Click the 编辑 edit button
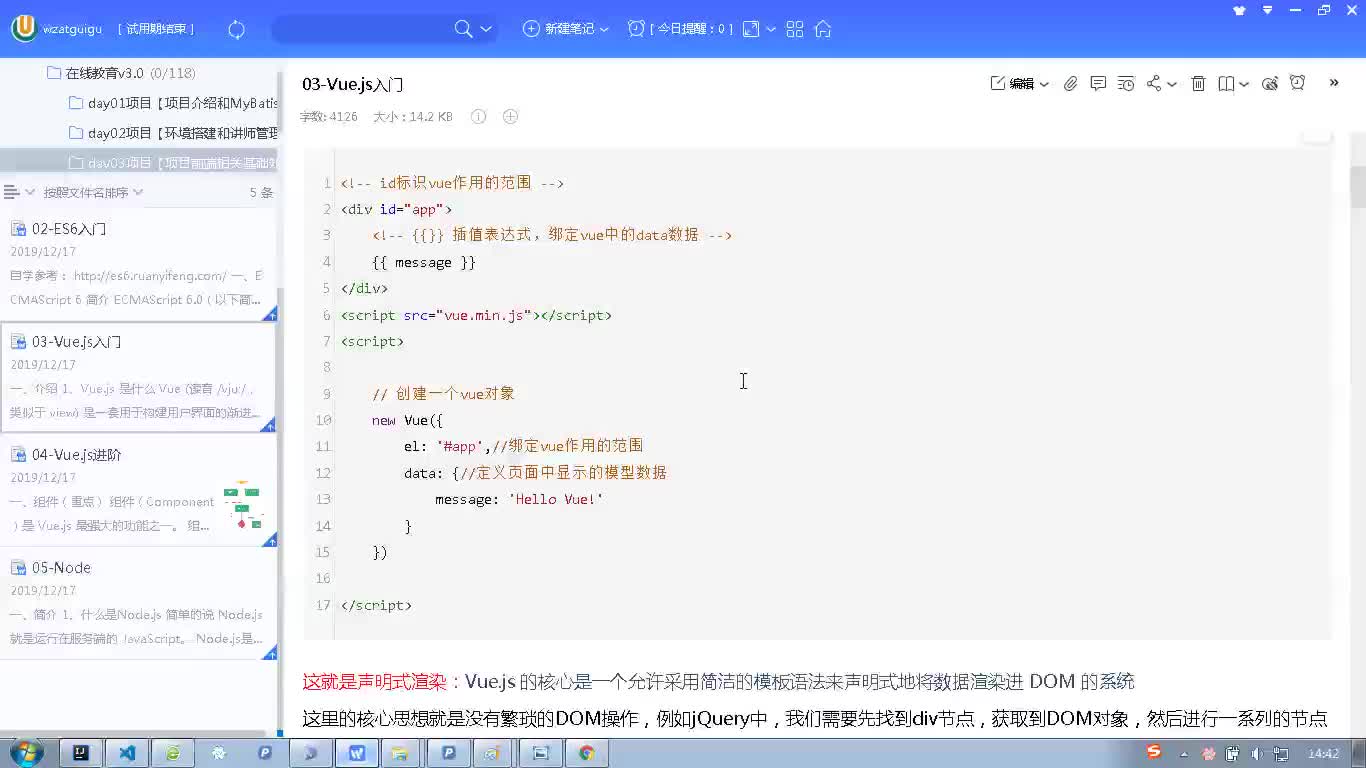The height and width of the screenshot is (768, 1366). [1012, 84]
